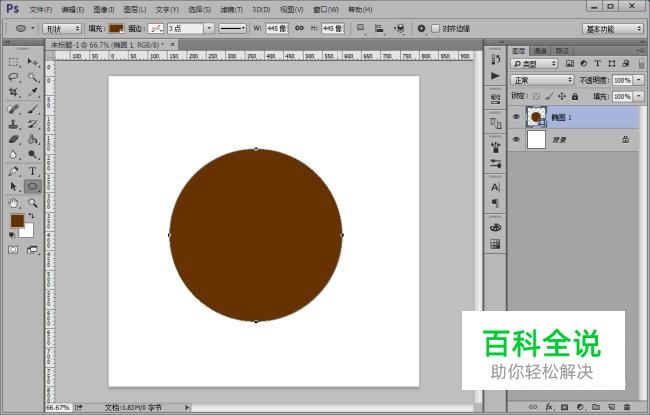Select the Rectangular Marquee tool
The height and width of the screenshot is (415, 650).
[x=13, y=62]
